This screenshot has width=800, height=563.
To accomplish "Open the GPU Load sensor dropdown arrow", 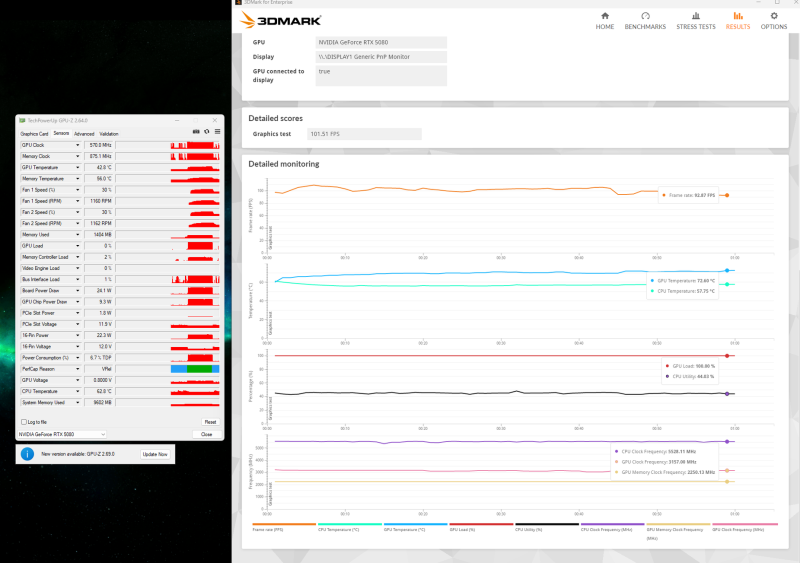I will 78,246.
